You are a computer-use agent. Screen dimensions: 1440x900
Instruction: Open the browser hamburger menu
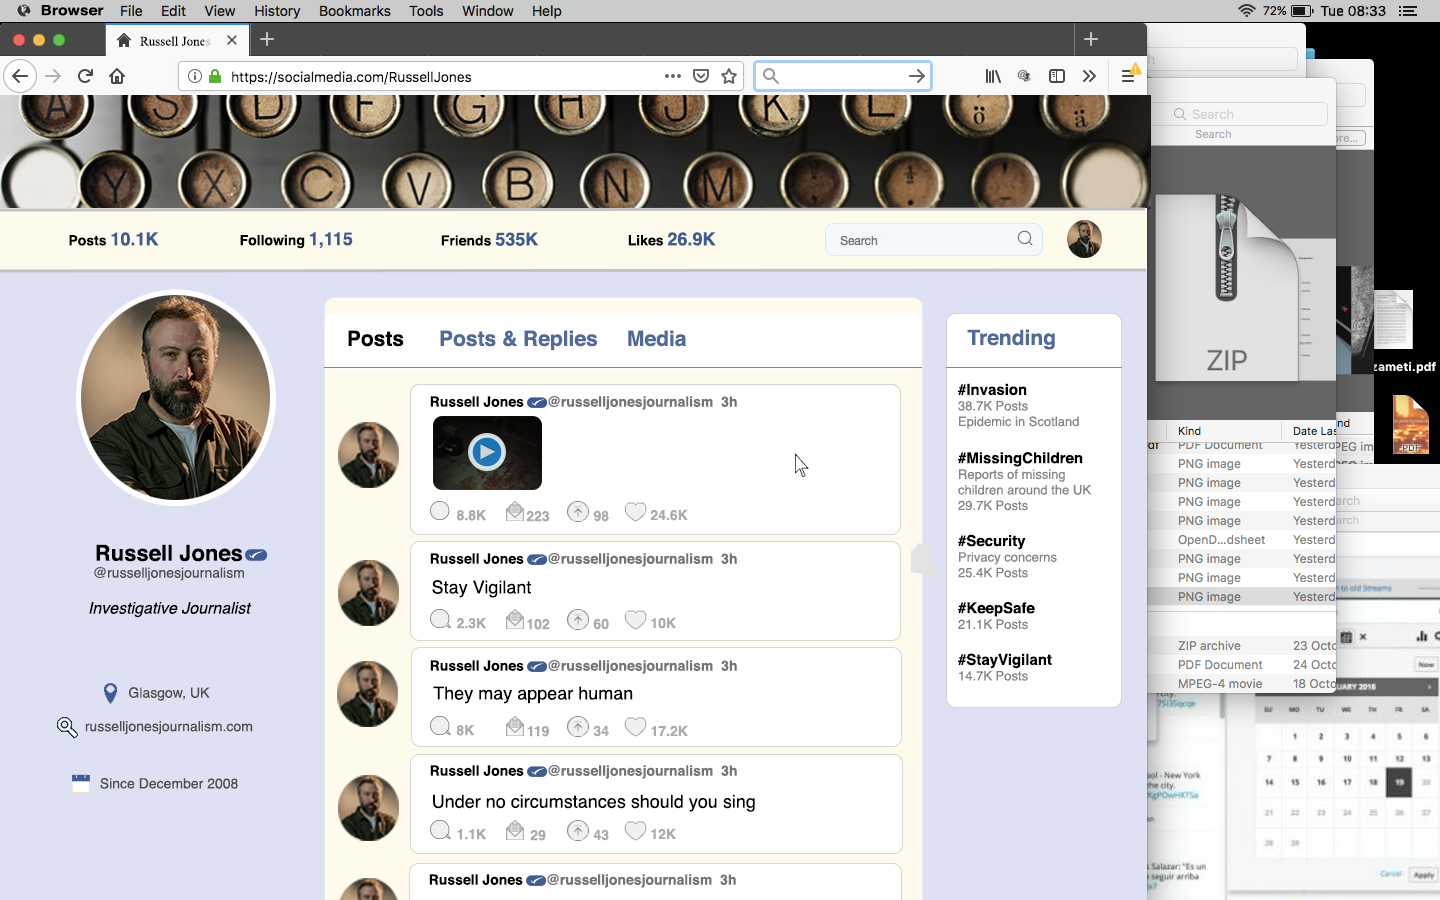1128,76
